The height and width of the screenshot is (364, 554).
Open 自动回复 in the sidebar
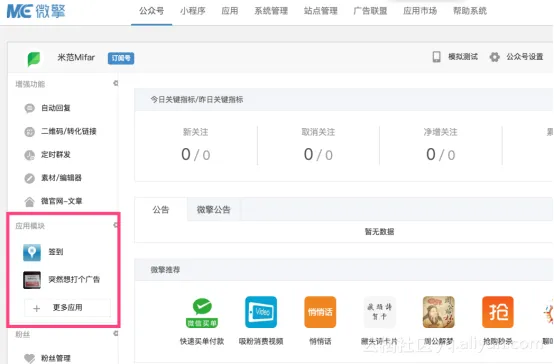pos(56,108)
